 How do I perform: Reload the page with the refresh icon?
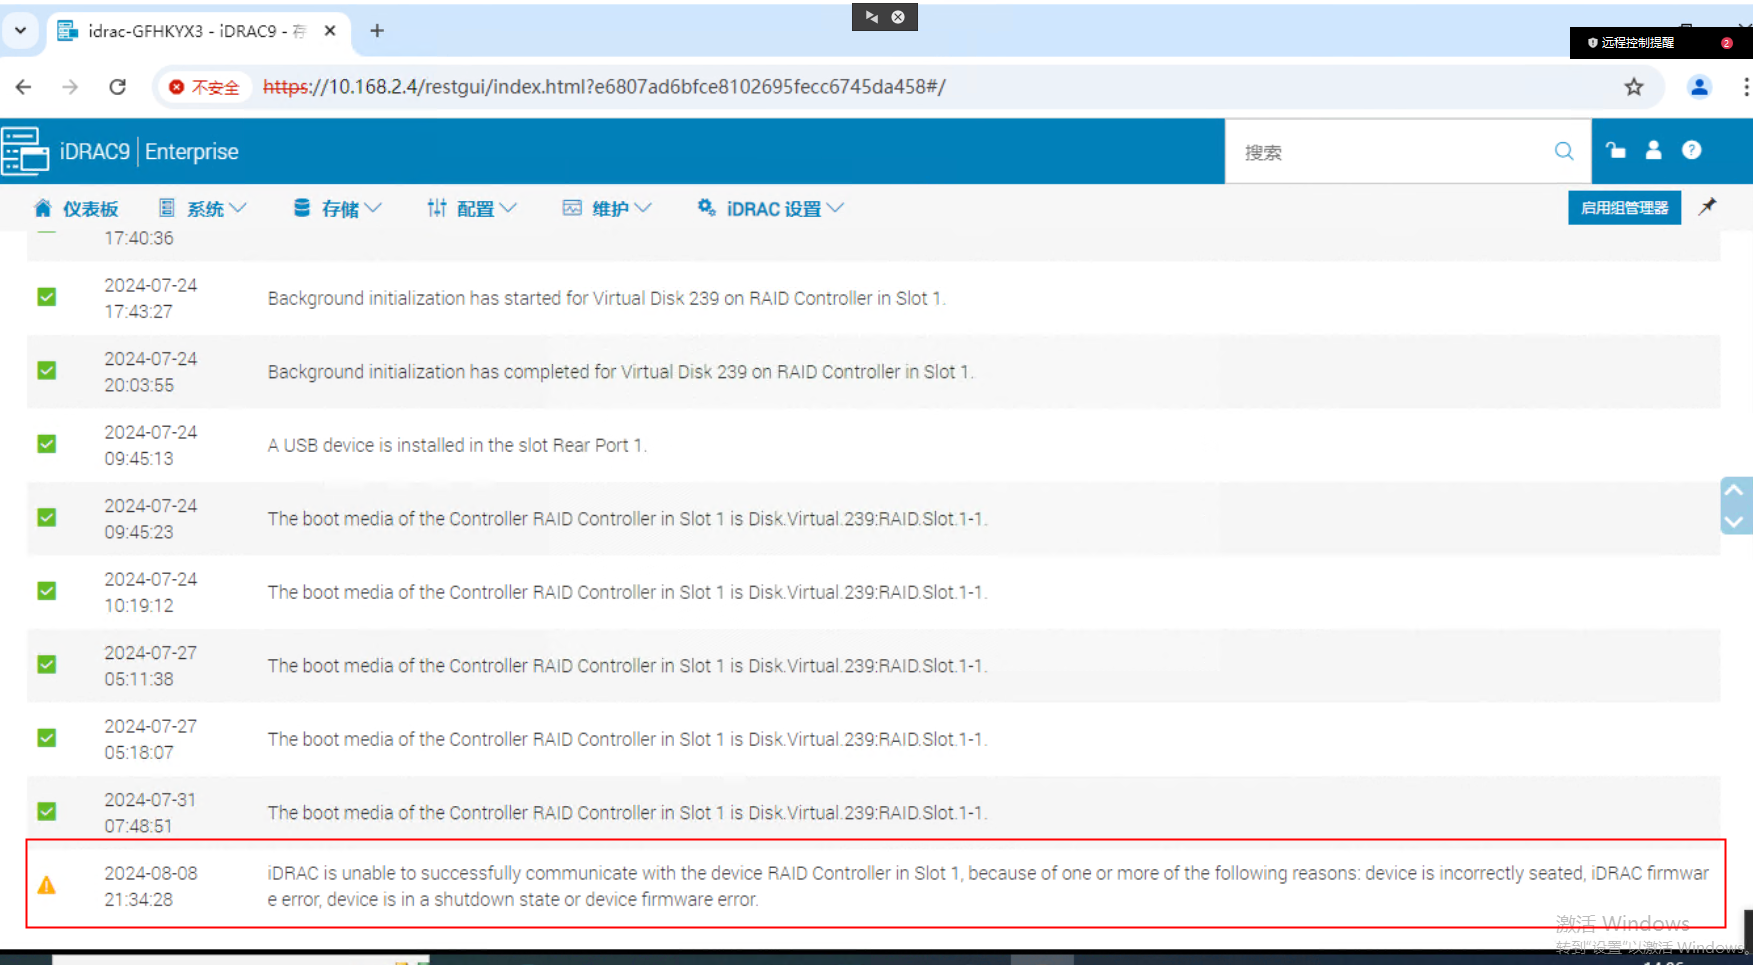pyautogui.click(x=117, y=87)
